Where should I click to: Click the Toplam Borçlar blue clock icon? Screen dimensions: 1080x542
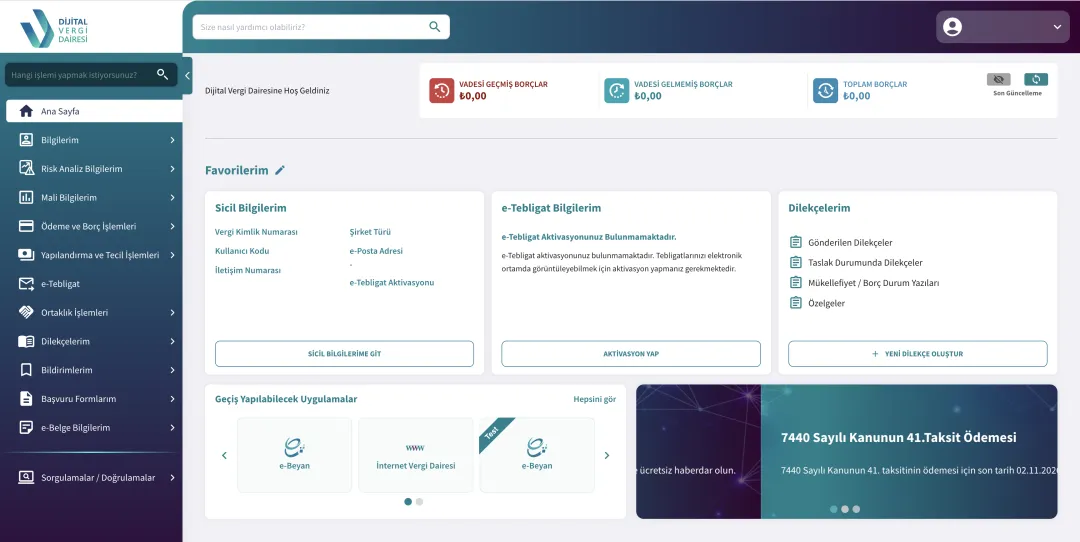825,90
